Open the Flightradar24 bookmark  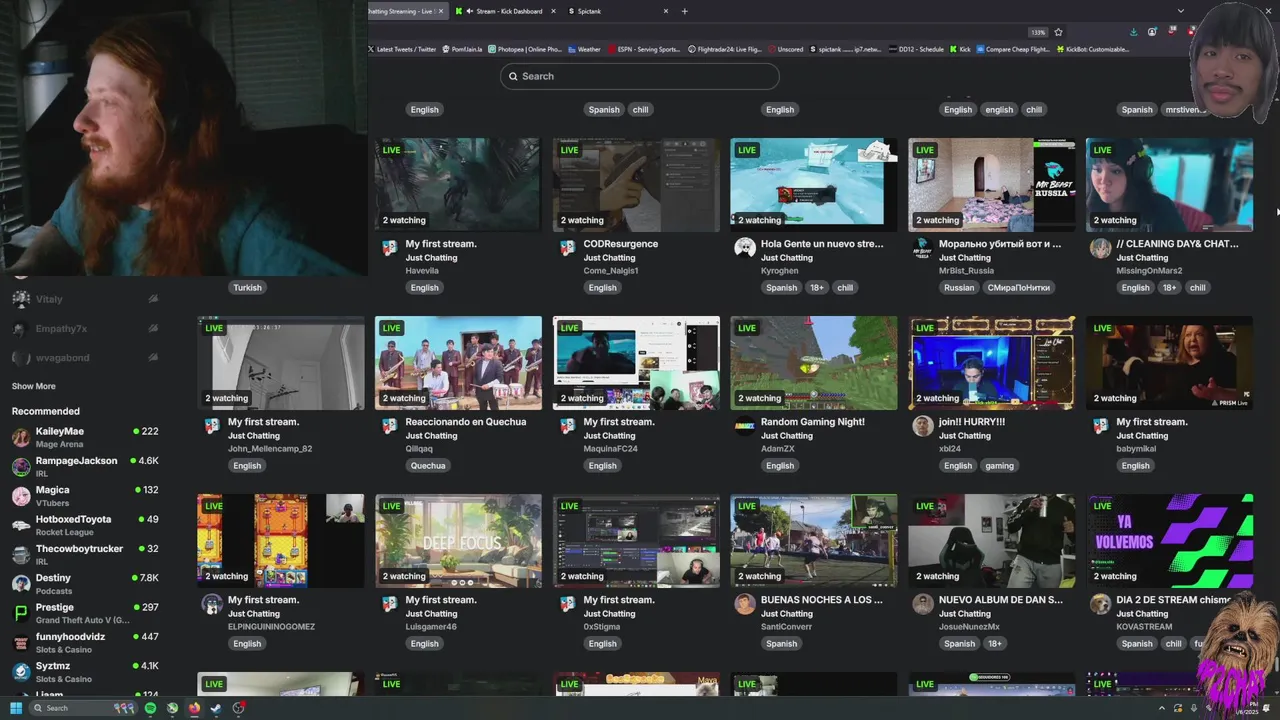point(725,49)
